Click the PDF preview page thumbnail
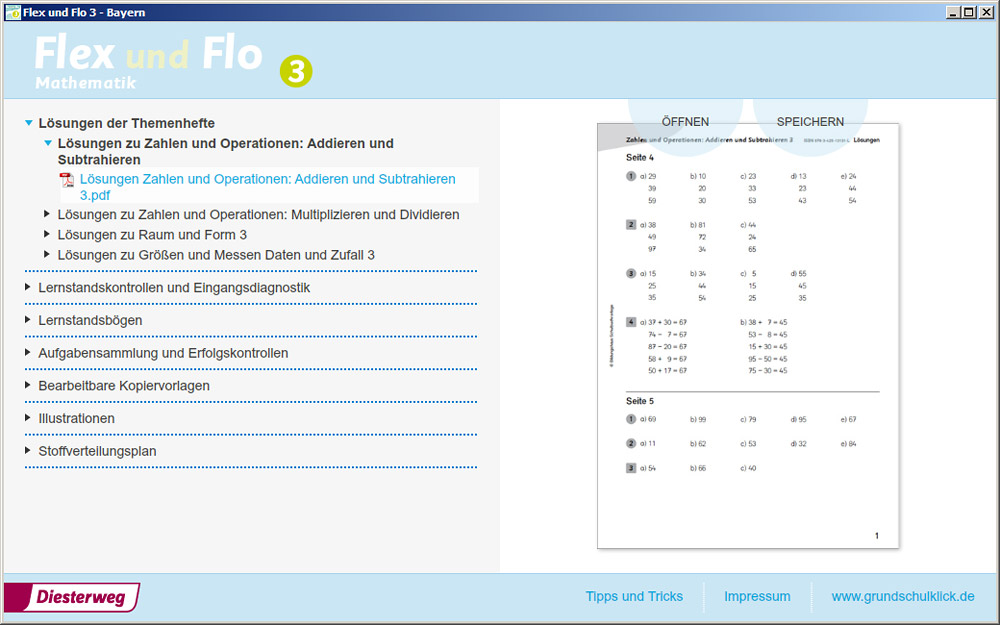This screenshot has width=1000, height=625. (x=748, y=335)
